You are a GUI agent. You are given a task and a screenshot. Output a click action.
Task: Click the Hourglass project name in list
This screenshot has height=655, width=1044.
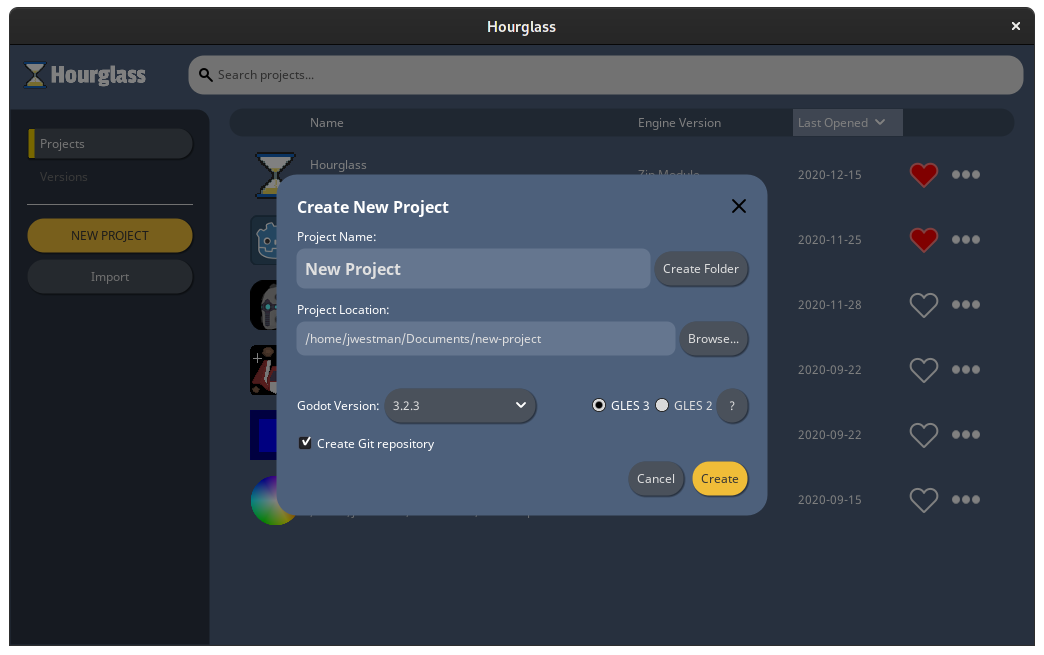click(x=338, y=165)
